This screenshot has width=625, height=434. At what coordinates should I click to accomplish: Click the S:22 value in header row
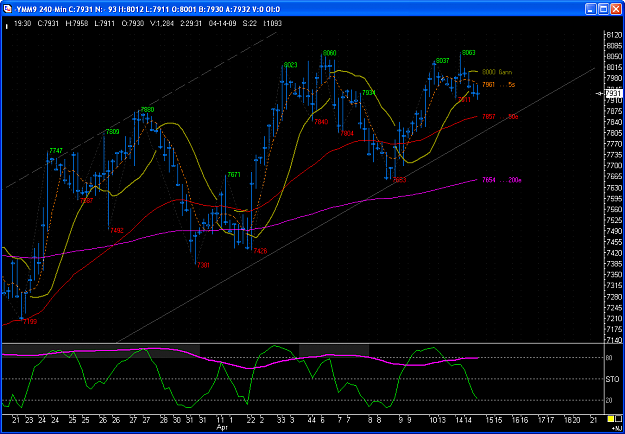click(x=249, y=24)
